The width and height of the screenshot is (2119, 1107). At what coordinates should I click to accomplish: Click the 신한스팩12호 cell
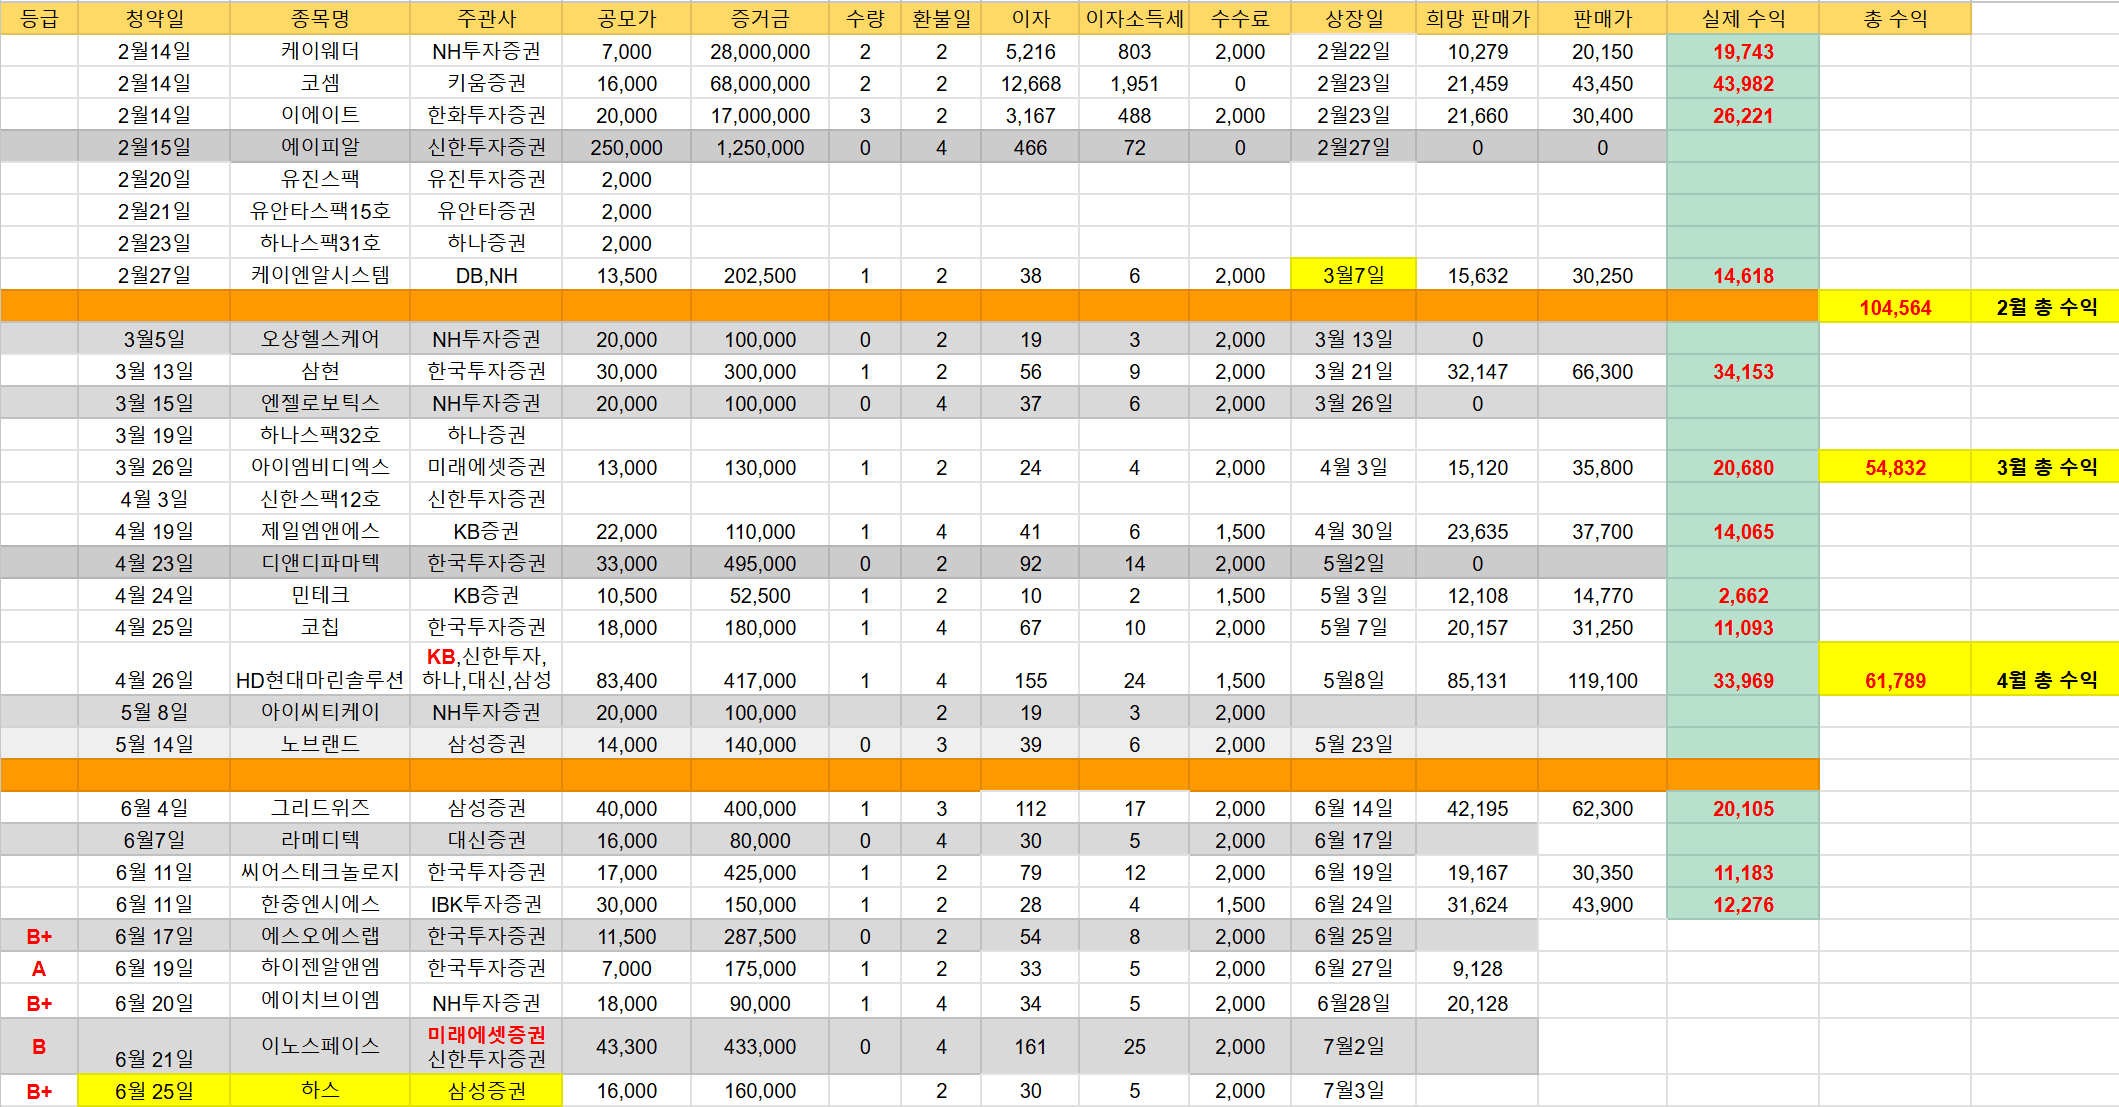coord(320,499)
